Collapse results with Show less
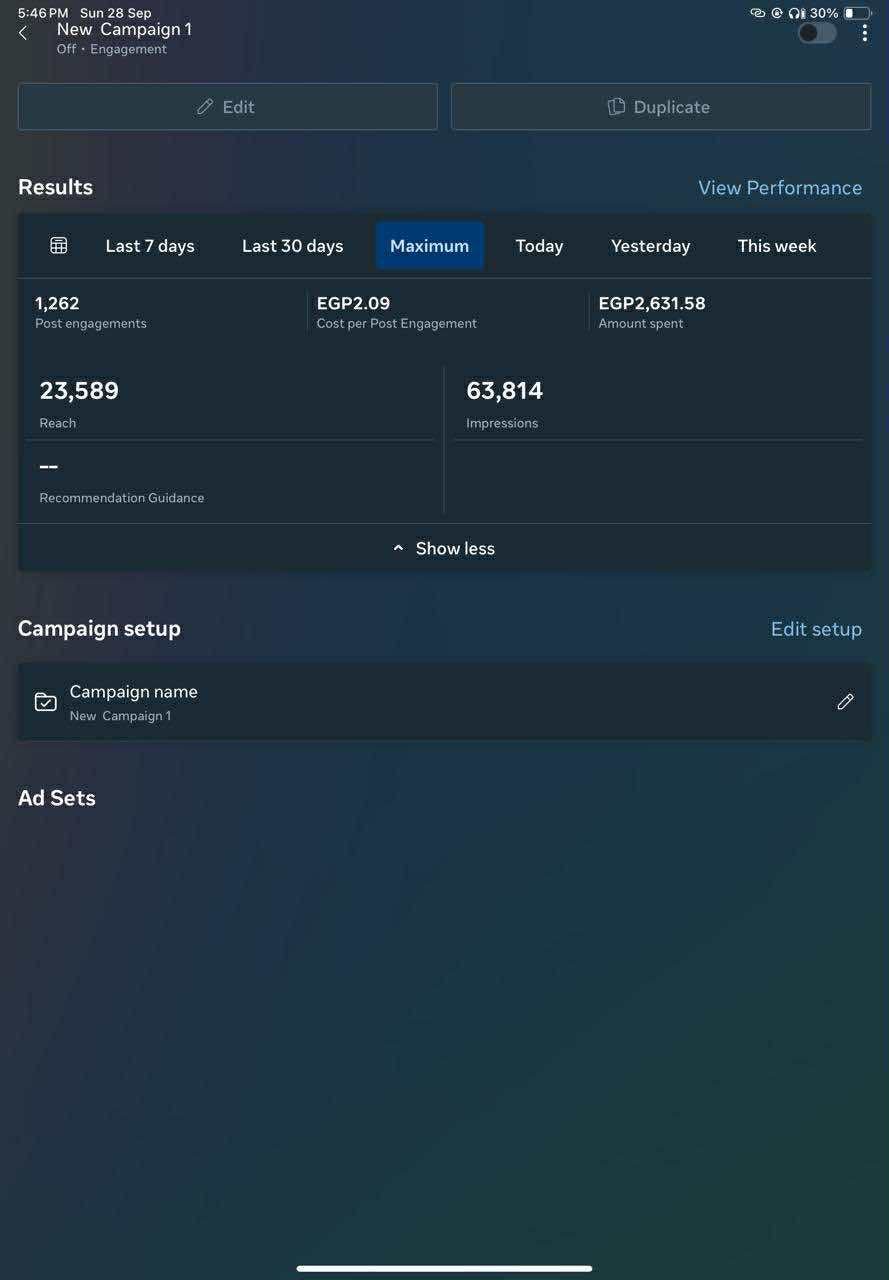 click(444, 548)
